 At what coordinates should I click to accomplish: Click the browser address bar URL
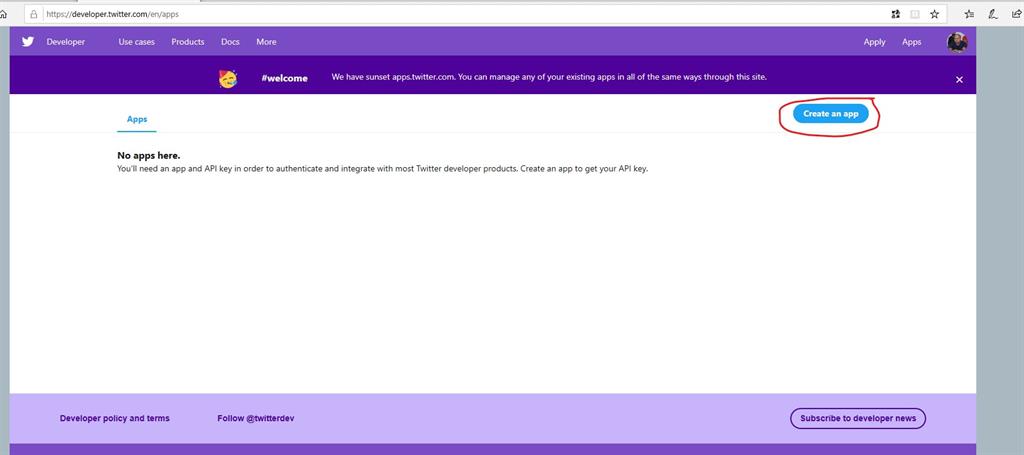pyautogui.click(x=112, y=14)
